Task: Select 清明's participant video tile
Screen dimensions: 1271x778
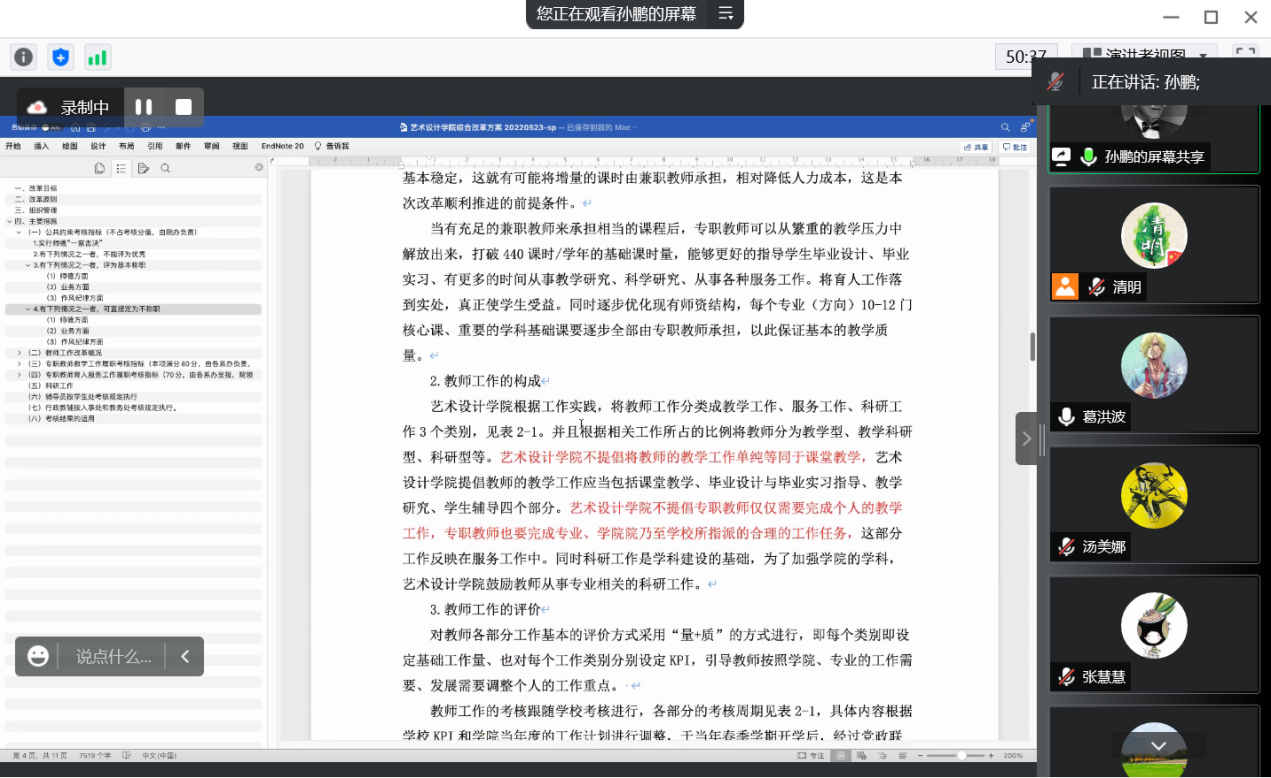Action: 1153,244
